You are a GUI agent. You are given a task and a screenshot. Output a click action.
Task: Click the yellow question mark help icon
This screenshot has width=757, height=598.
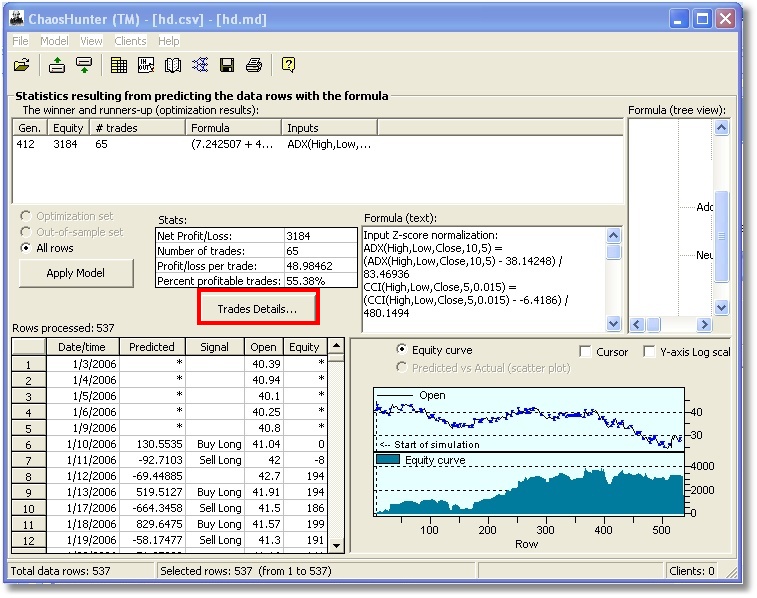tap(288, 65)
